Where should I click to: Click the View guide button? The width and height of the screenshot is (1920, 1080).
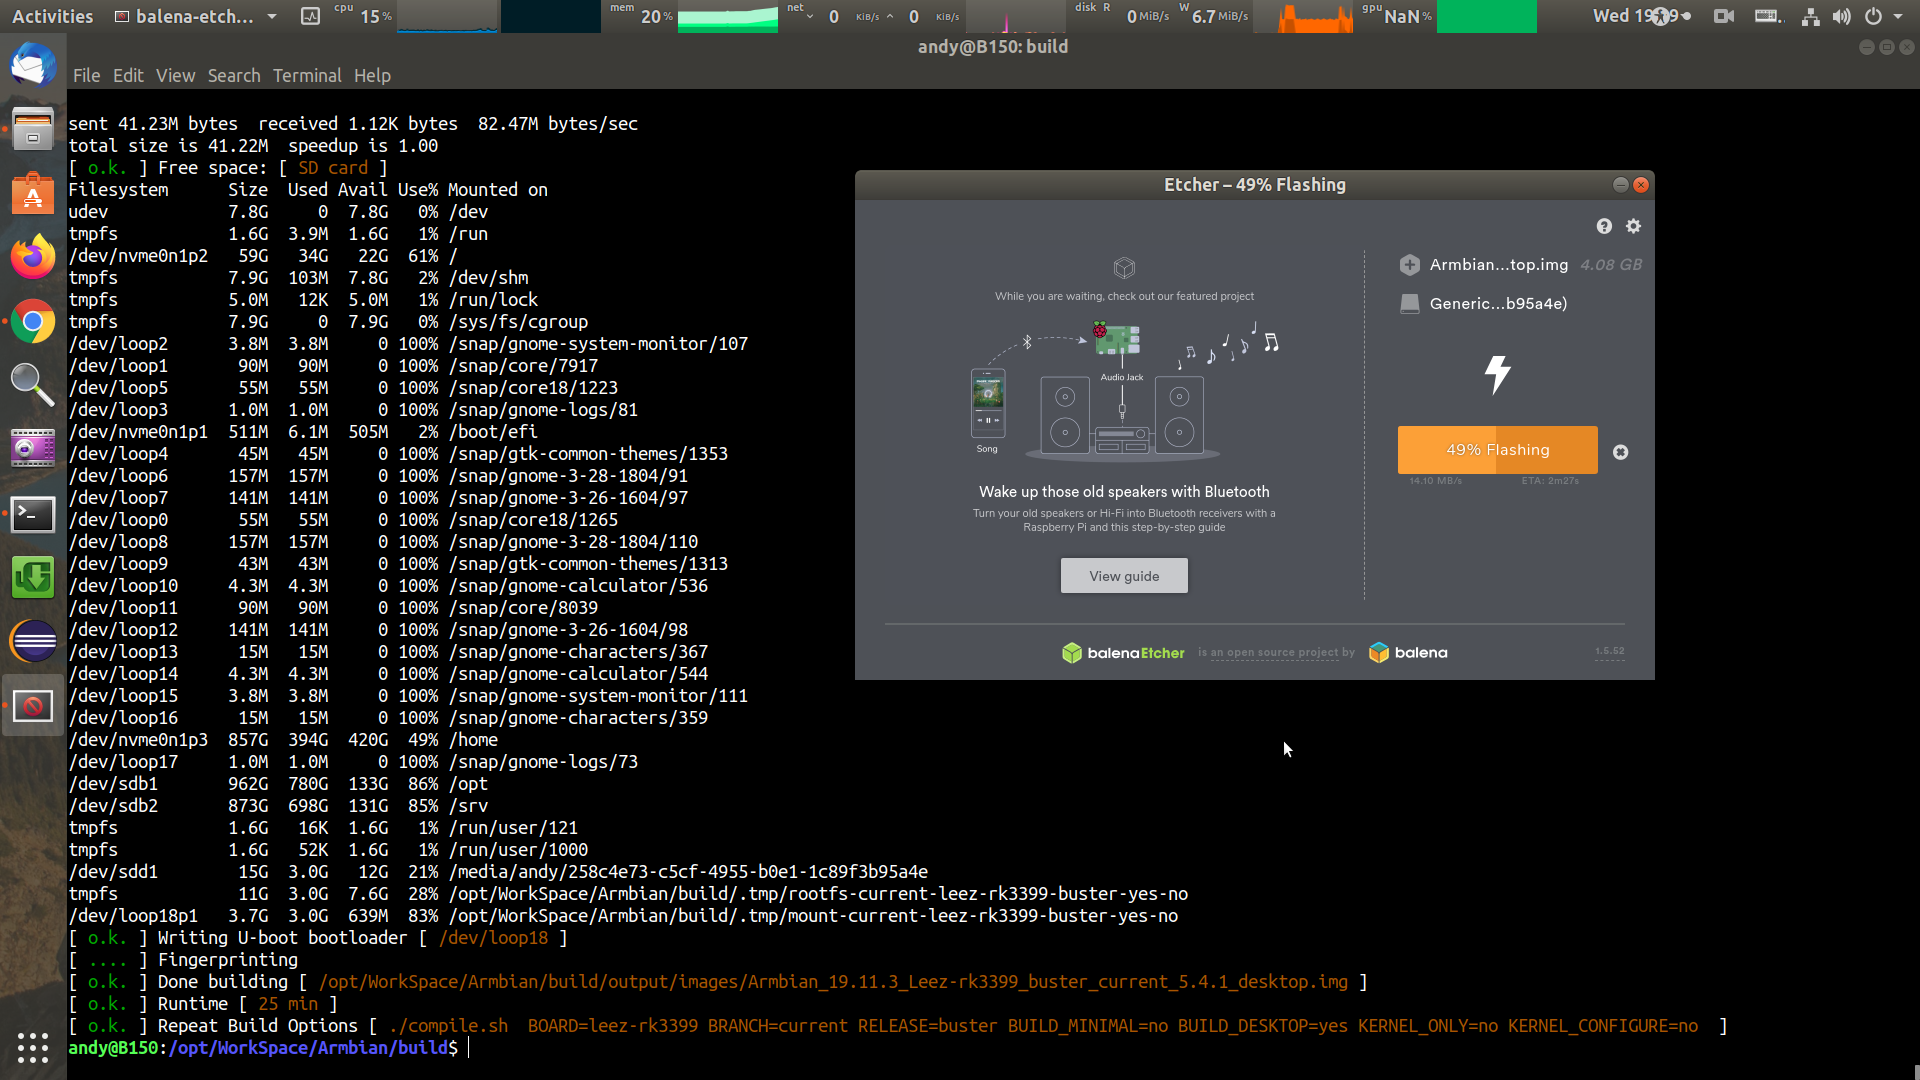pos(1124,575)
